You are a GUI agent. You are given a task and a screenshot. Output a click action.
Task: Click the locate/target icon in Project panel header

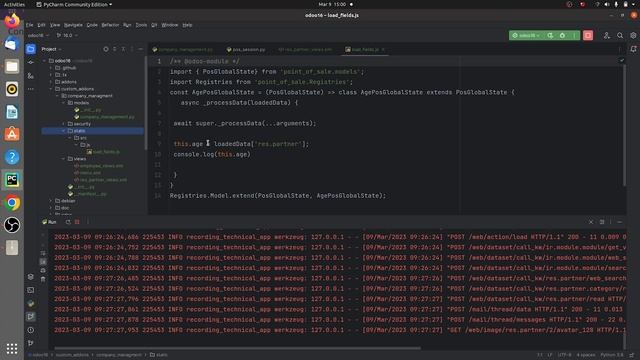click(x=106, y=49)
